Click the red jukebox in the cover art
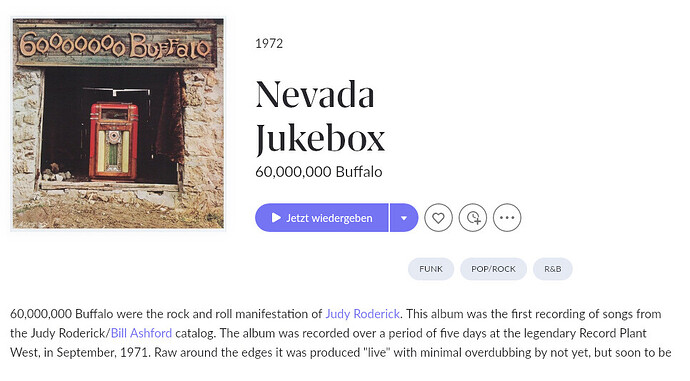Viewport: 690px width, 381px height. tap(114, 141)
